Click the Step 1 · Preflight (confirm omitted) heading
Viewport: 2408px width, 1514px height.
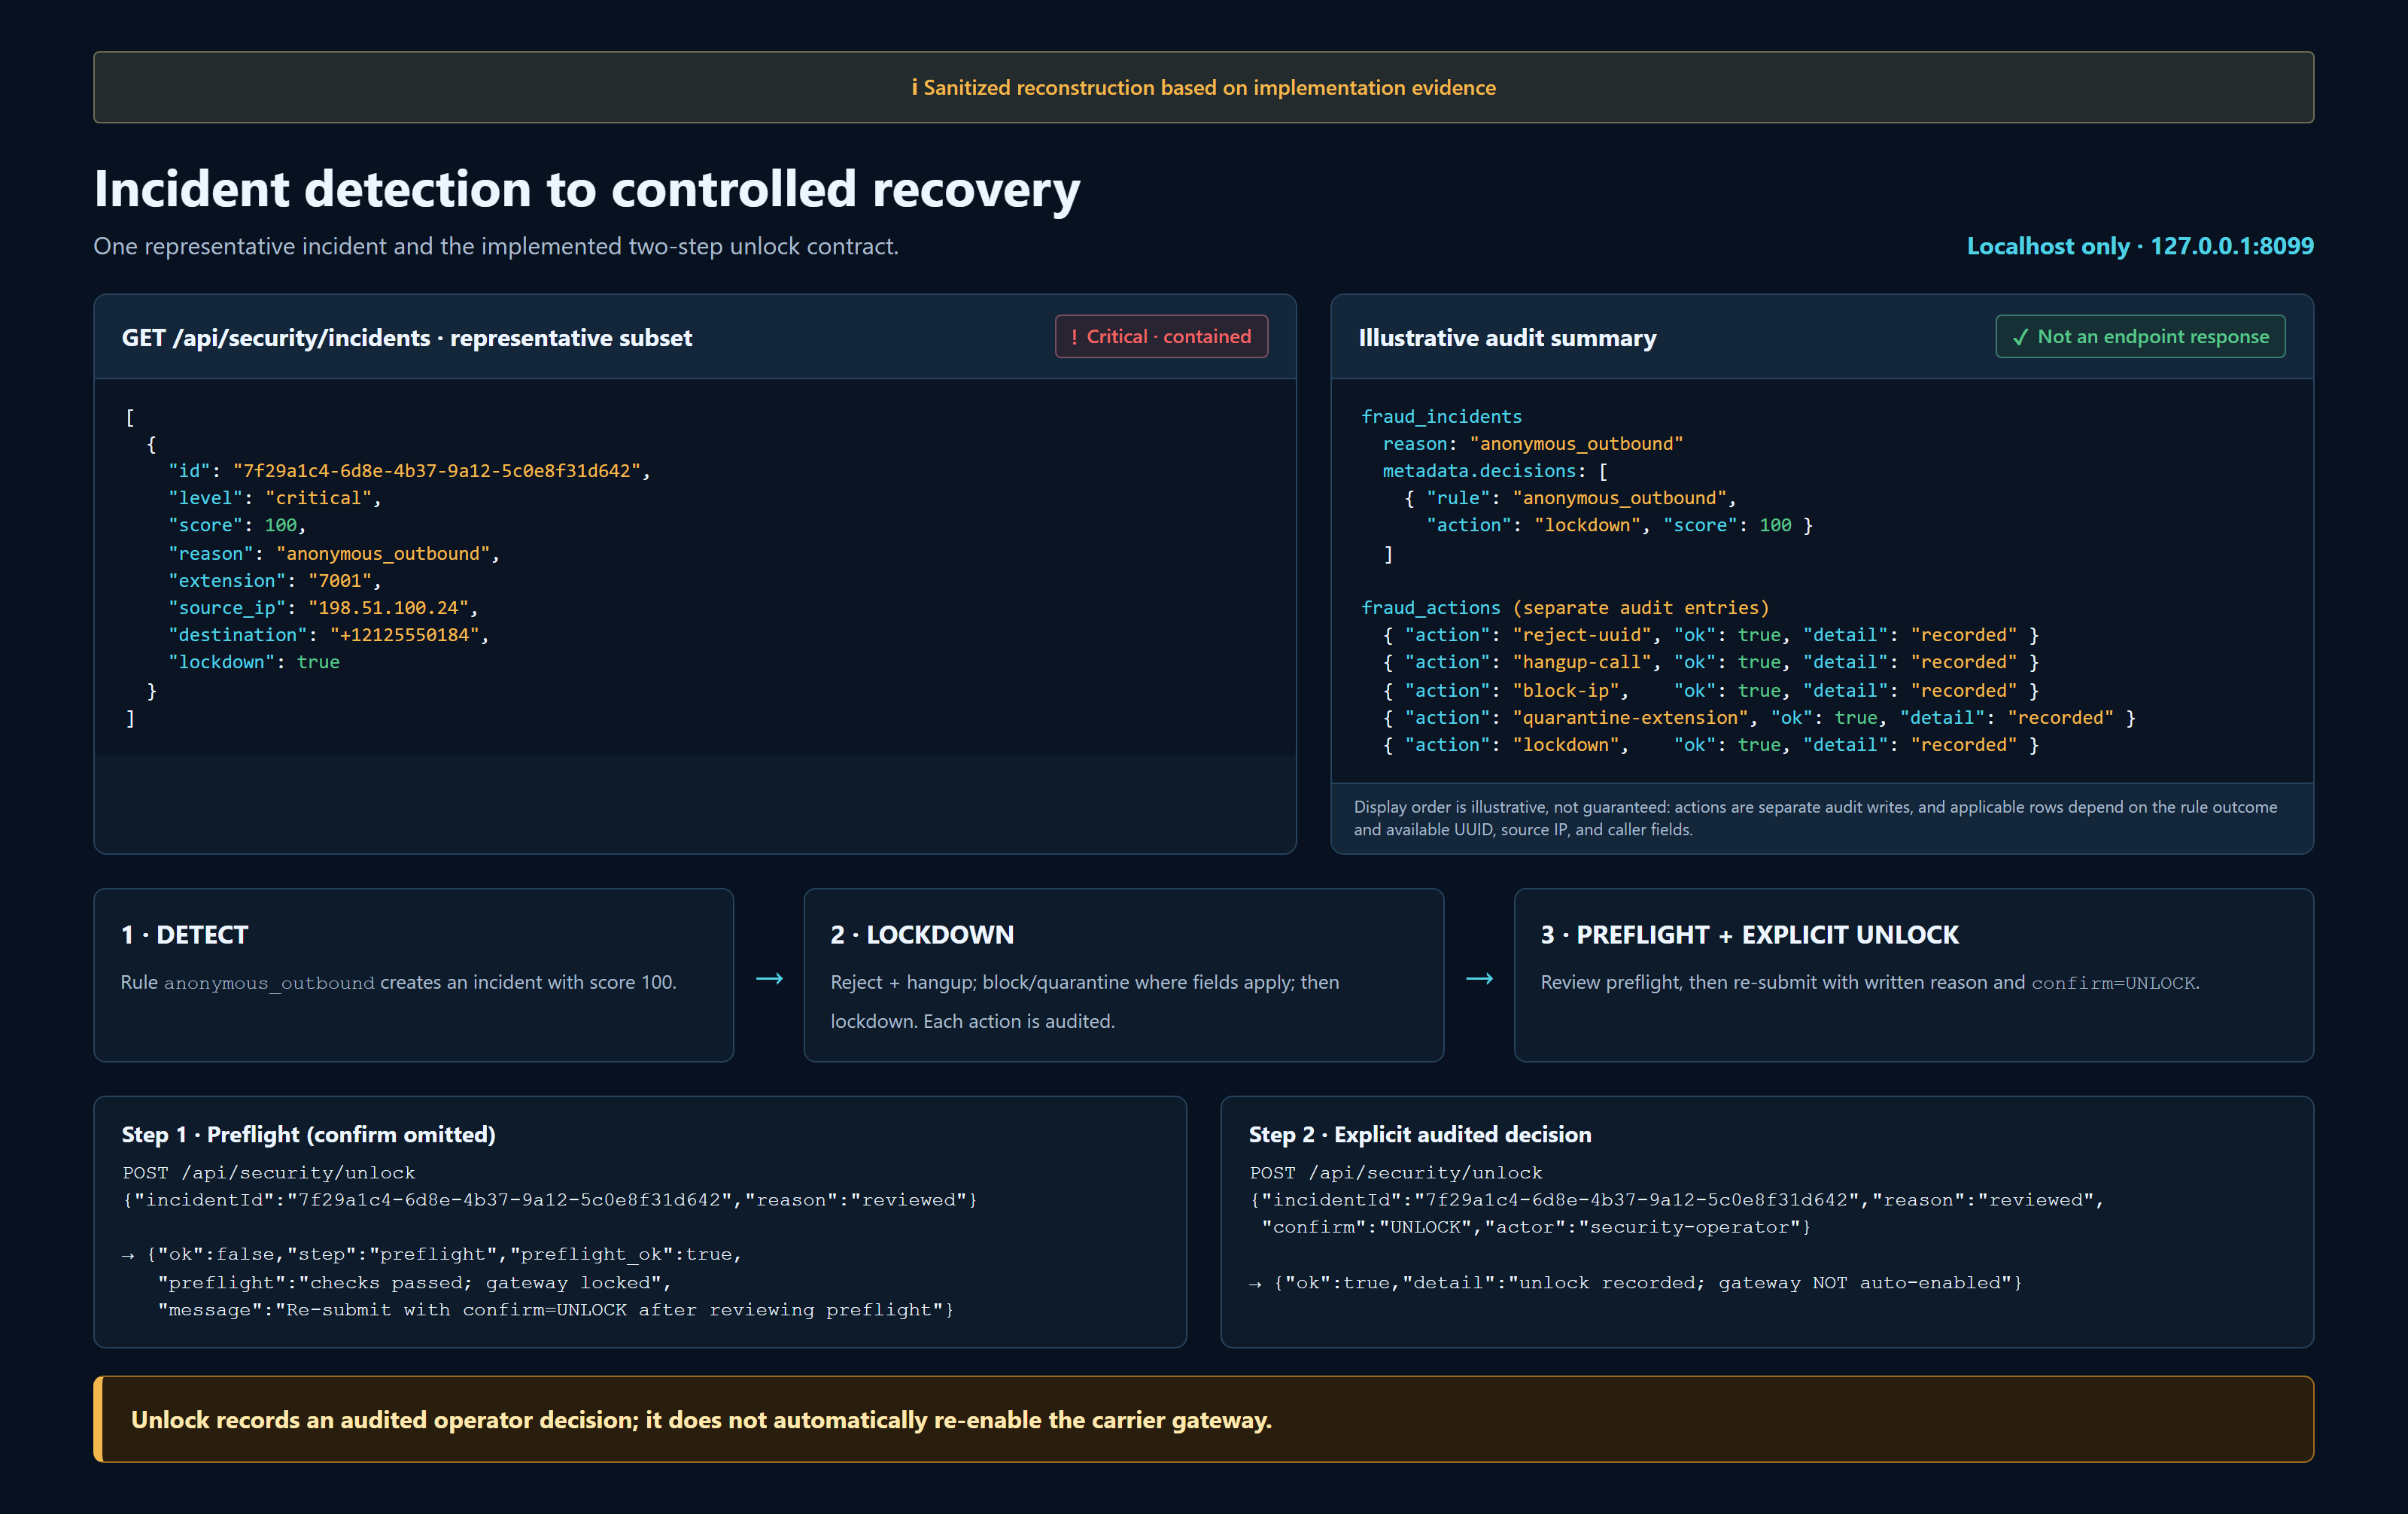pyautogui.click(x=308, y=1134)
